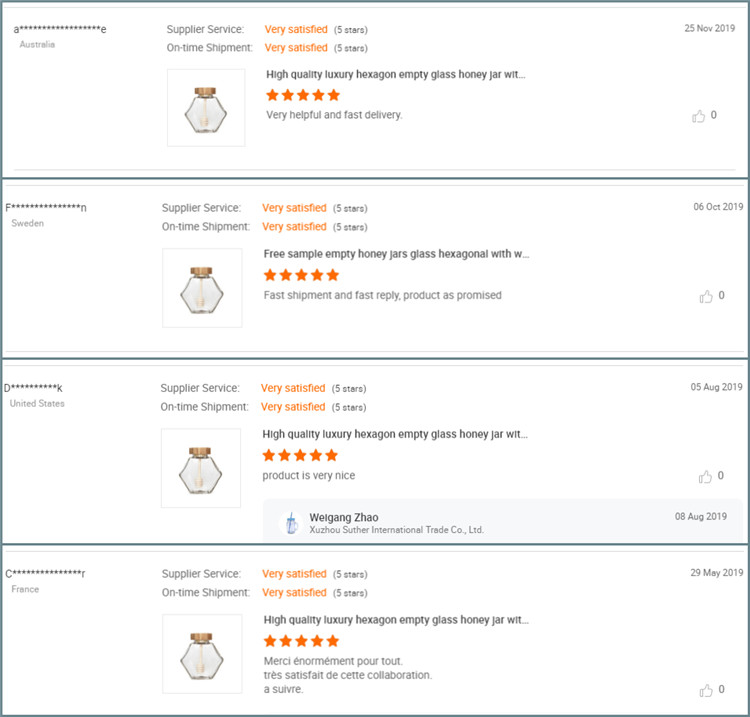
Task: Open honey jar thumbnail in France review
Action: tap(202, 654)
